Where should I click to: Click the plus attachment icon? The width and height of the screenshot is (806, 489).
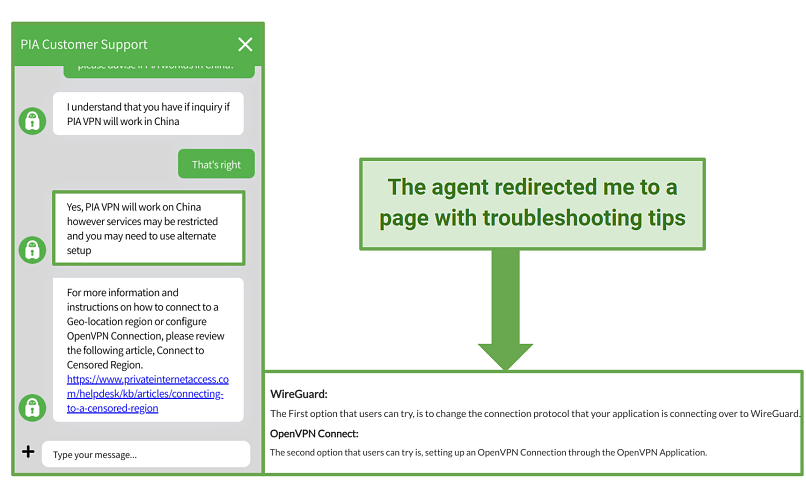(x=28, y=452)
